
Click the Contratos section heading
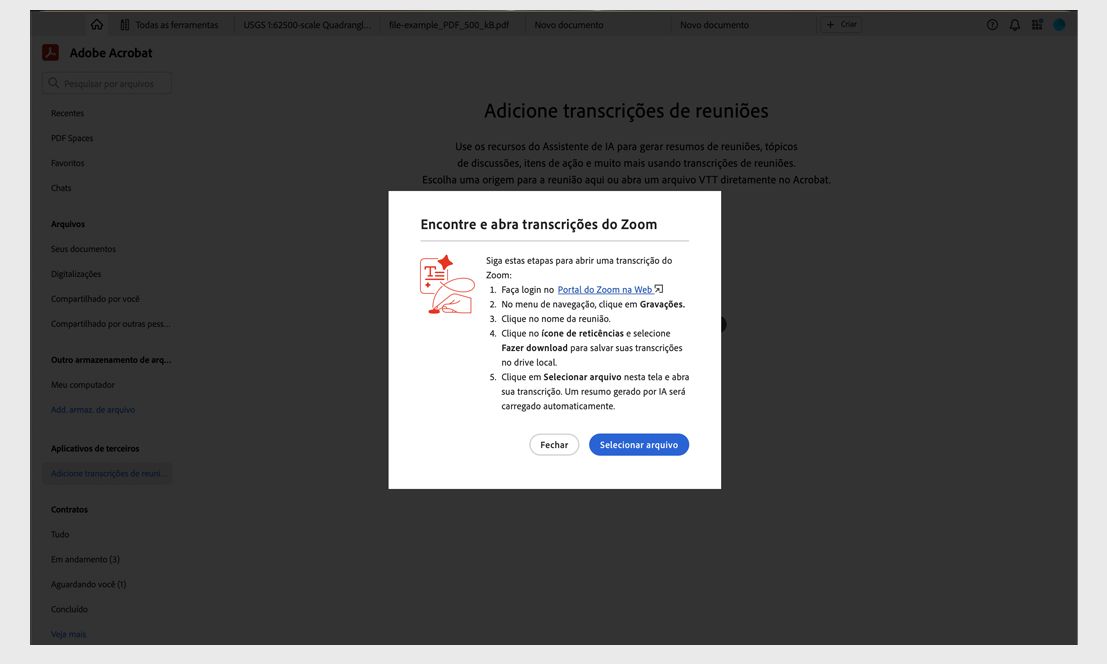coord(69,509)
